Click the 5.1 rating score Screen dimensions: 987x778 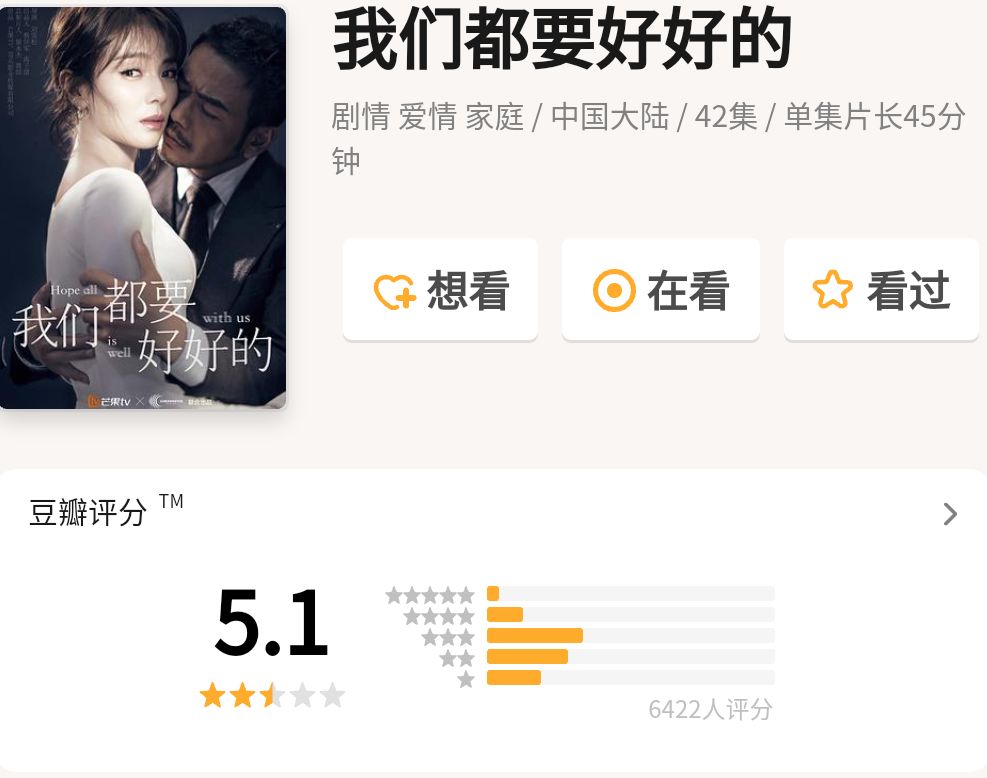[x=271, y=622]
